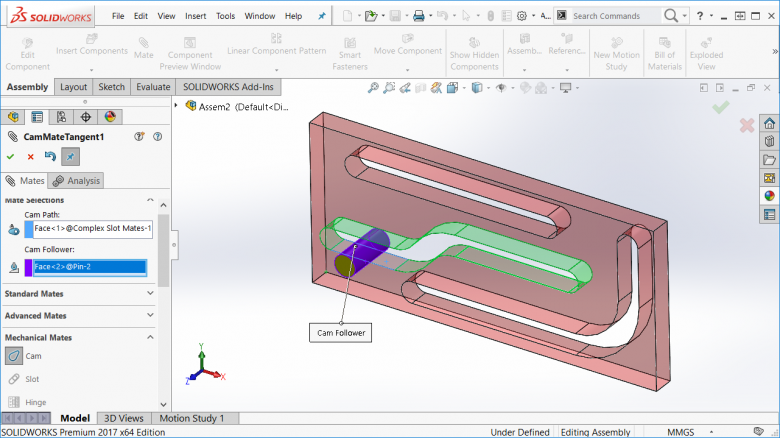Click the search magnifier icon
The height and width of the screenshot is (438, 780).
pos(671,16)
